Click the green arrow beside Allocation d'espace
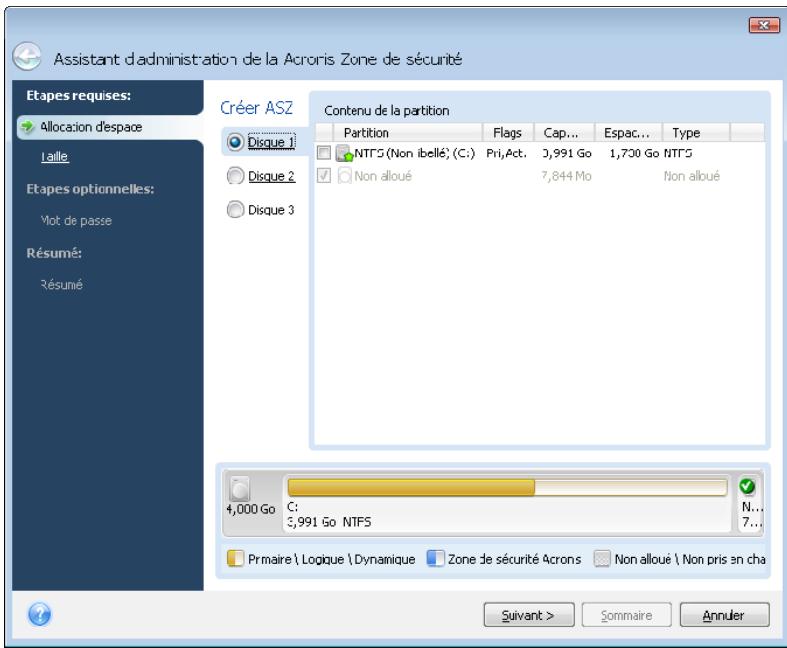The image size is (787, 648). (28, 126)
